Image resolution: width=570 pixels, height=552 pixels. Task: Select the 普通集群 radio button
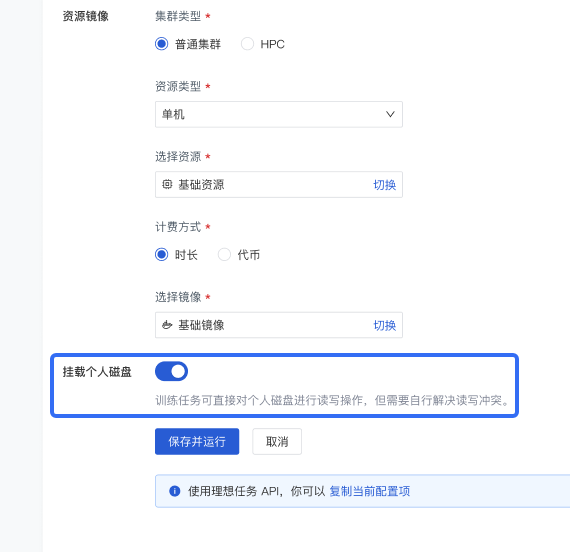[x=161, y=44]
